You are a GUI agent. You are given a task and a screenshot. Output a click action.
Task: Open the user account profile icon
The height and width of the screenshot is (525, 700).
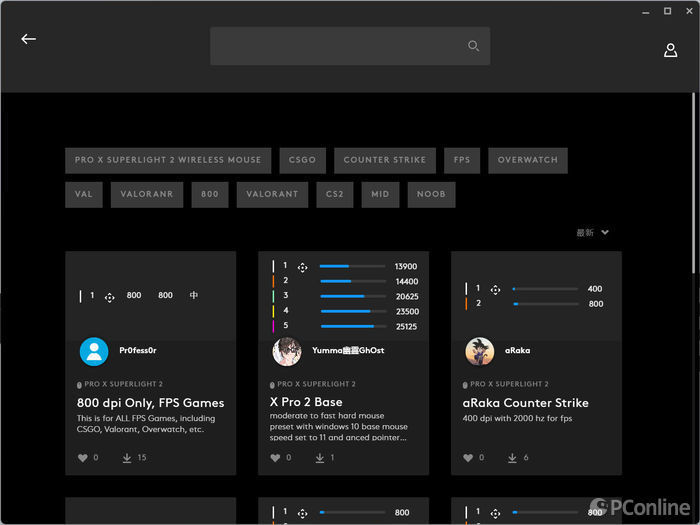(x=670, y=50)
